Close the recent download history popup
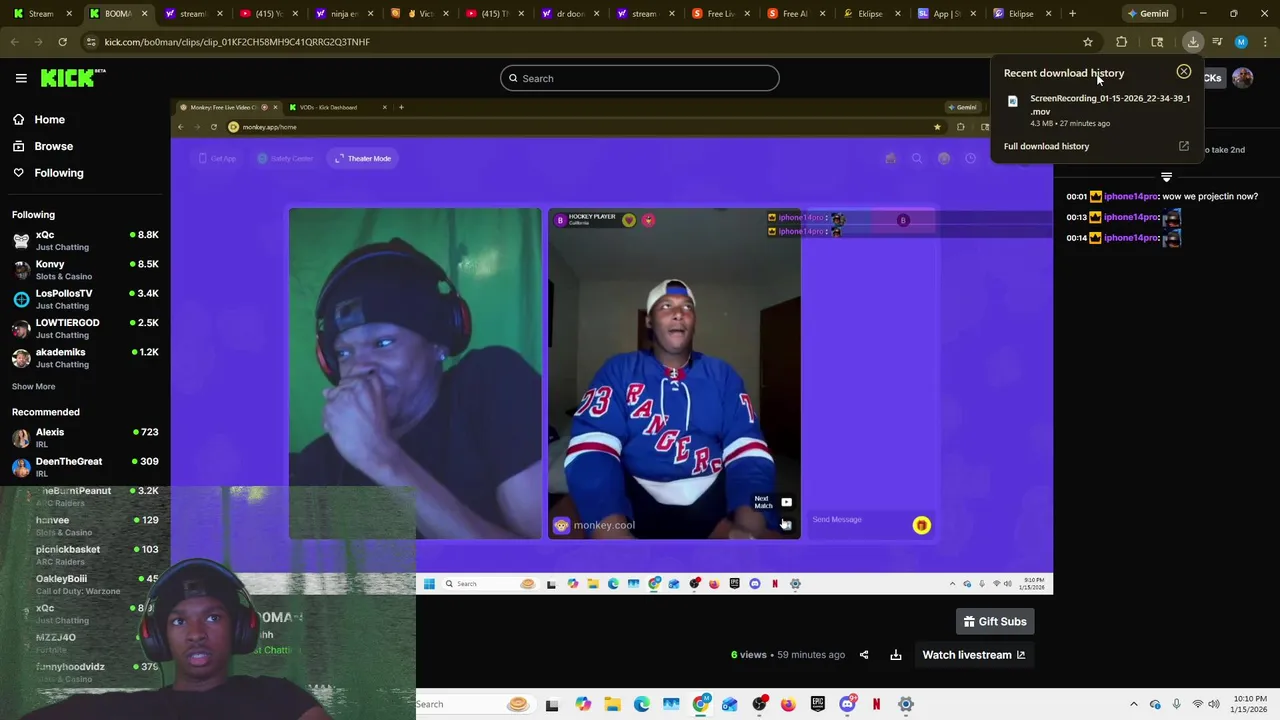1280x720 pixels. (x=1184, y=72)
